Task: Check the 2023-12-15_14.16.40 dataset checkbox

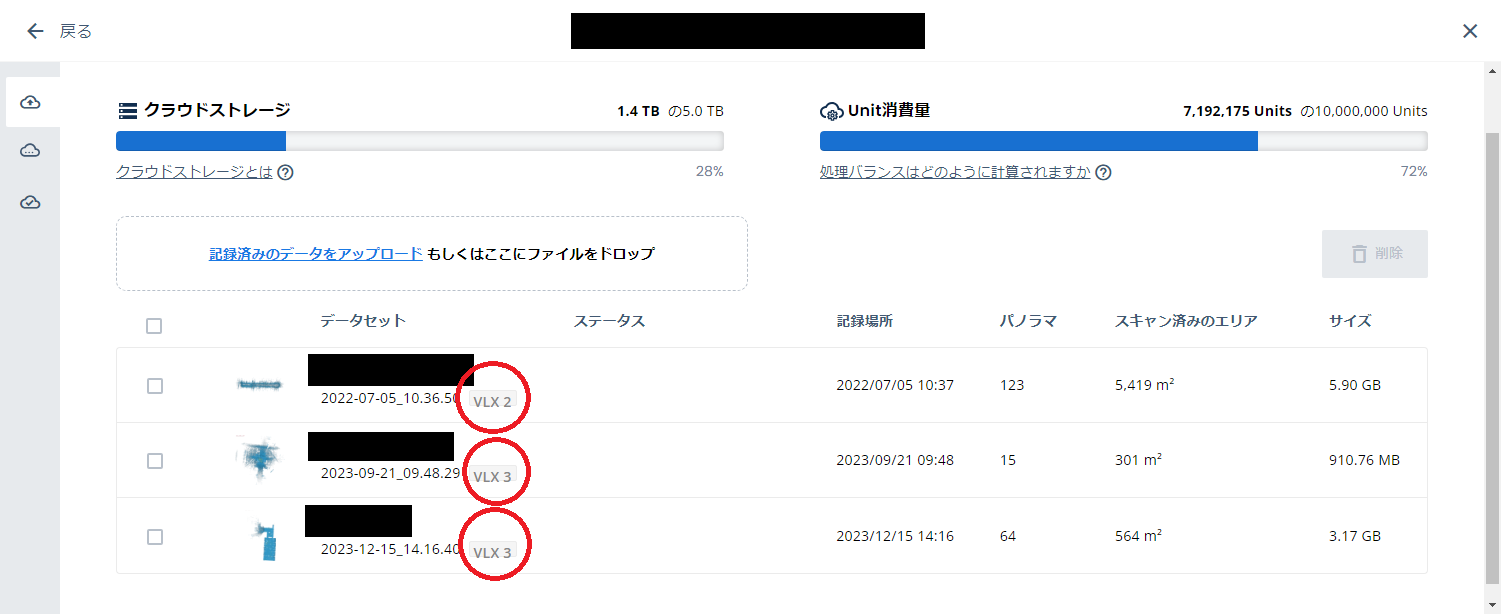Action: pos(154,537)
